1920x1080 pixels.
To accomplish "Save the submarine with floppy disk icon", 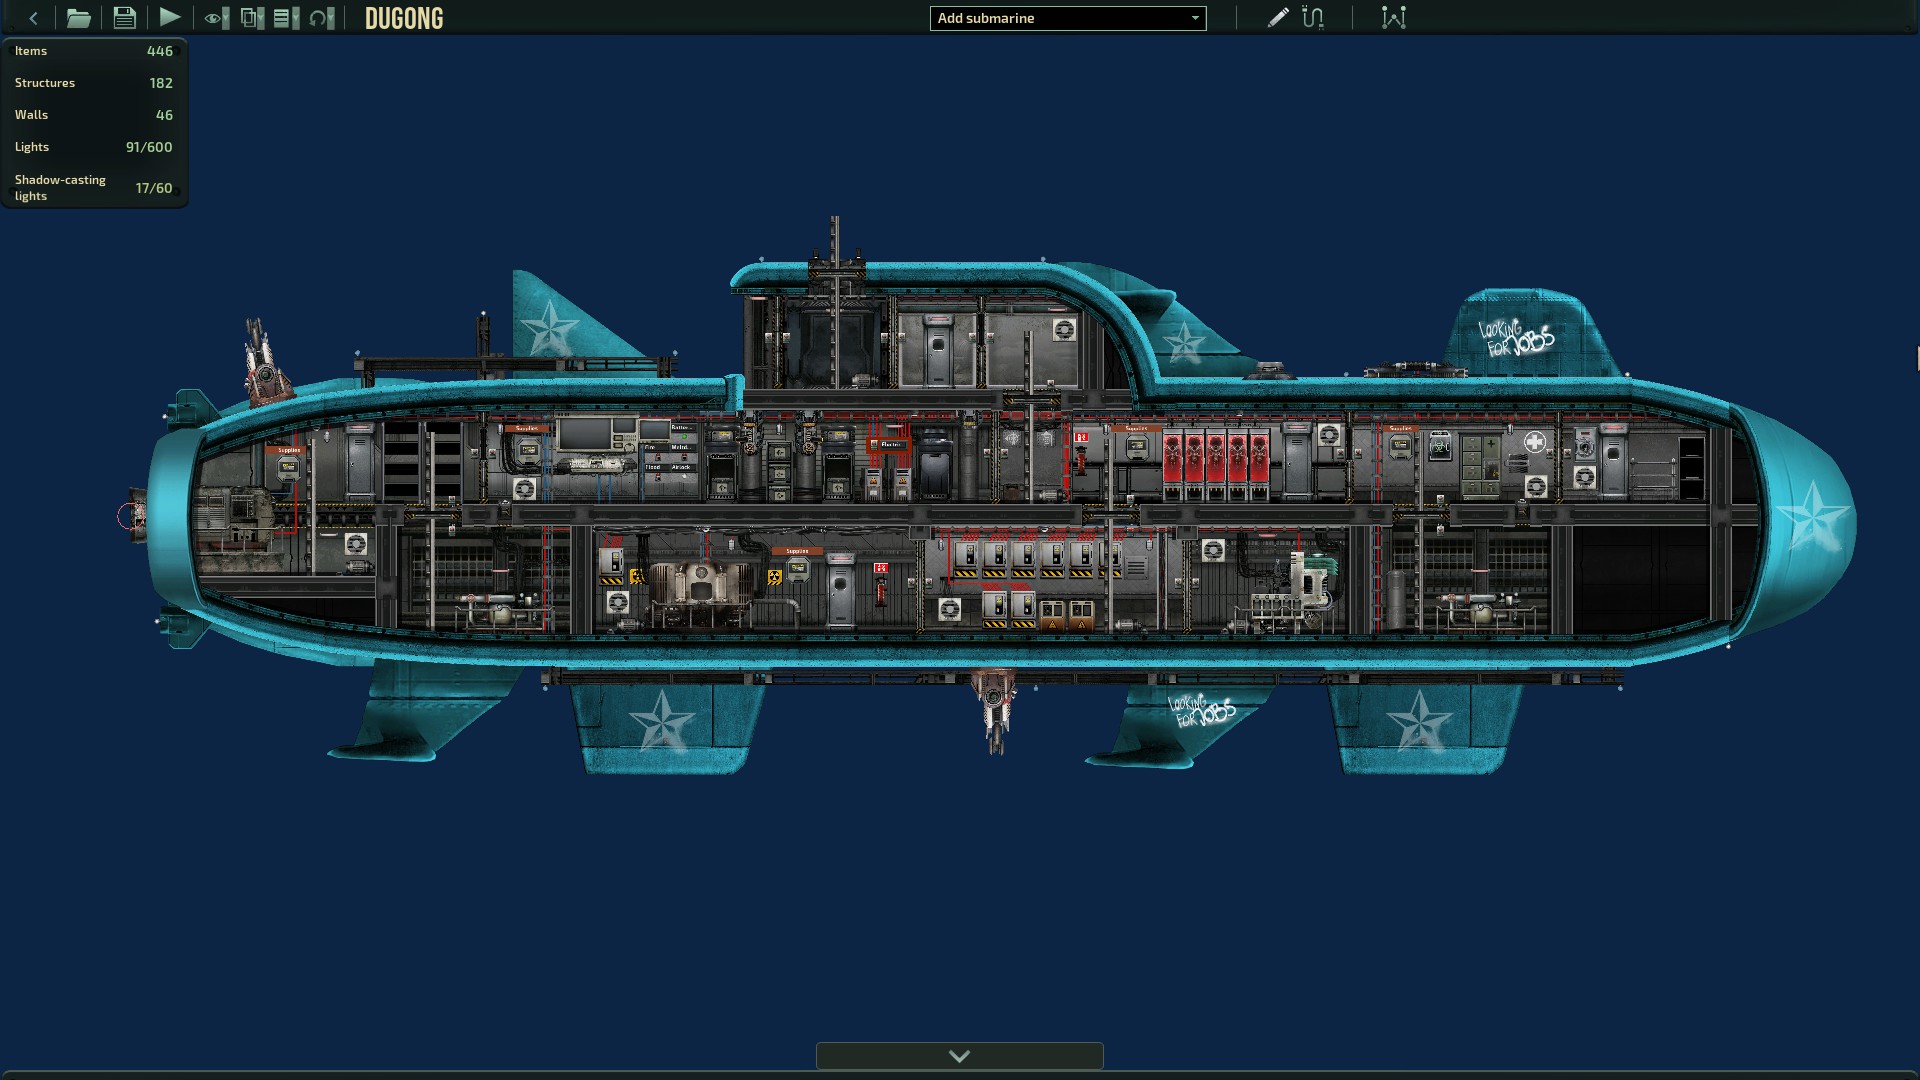I will [124, 18].
